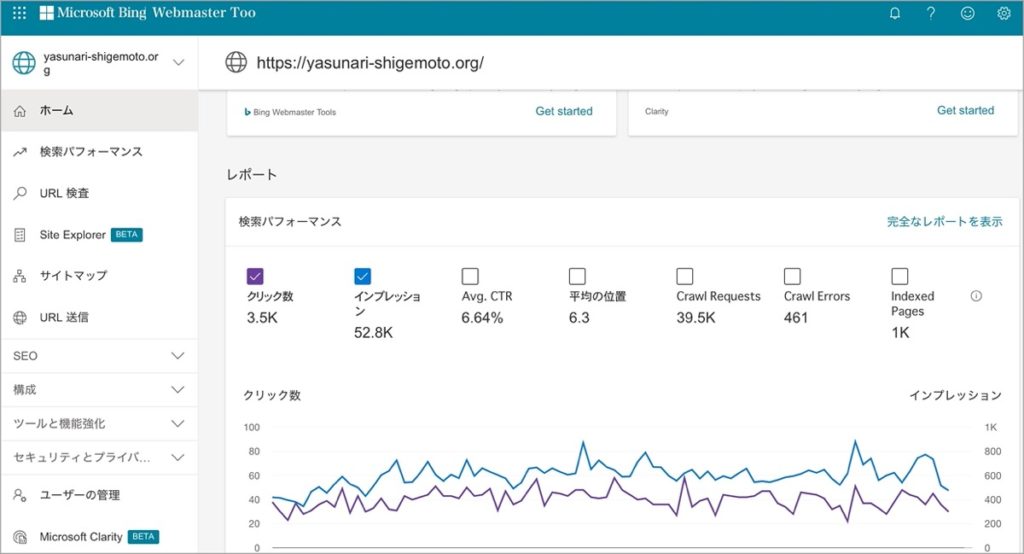Click Get started on Bing Webmaster Tools card
The image size is (1024, 554).
point(564,111)
